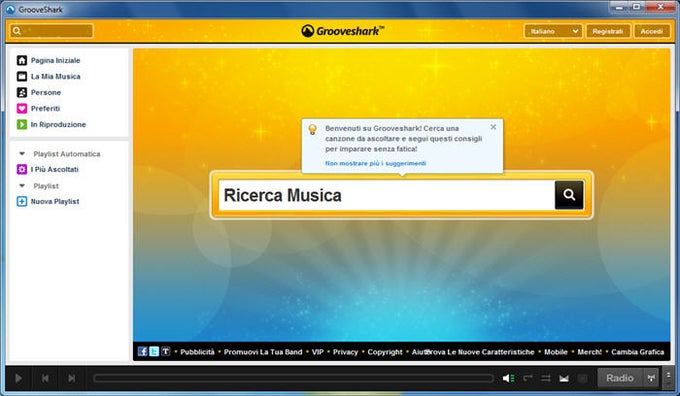Open the Persone icon in sidebar
680x396 pixels.
tap(22, 92)
